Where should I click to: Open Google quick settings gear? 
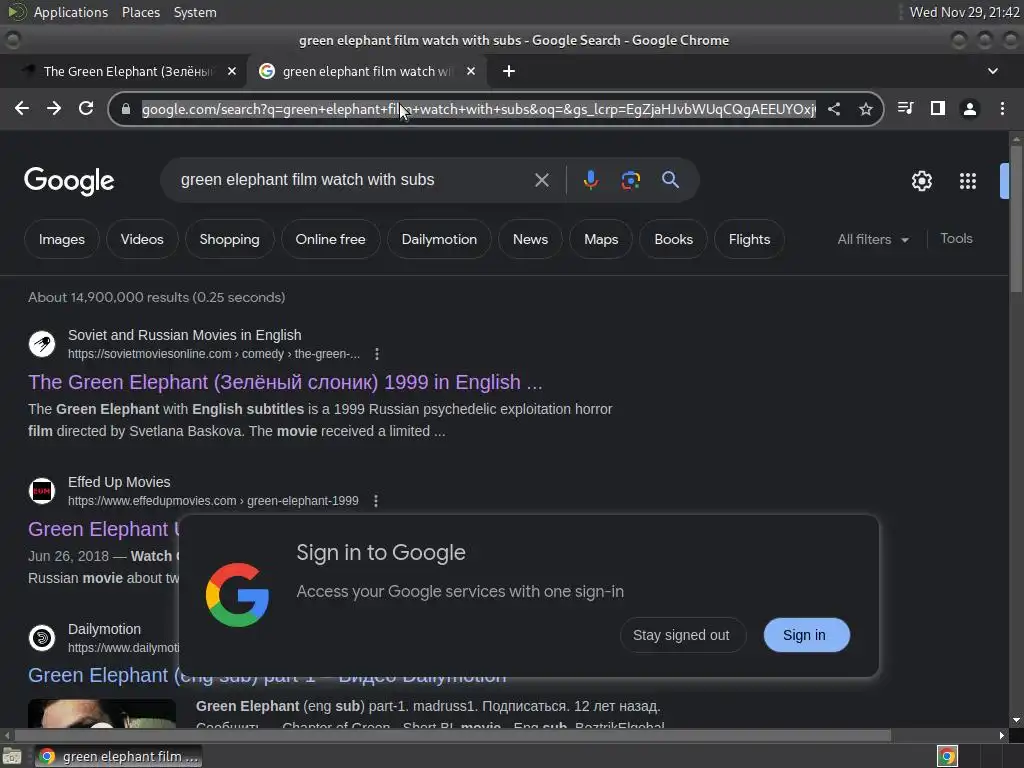(921, 181)
